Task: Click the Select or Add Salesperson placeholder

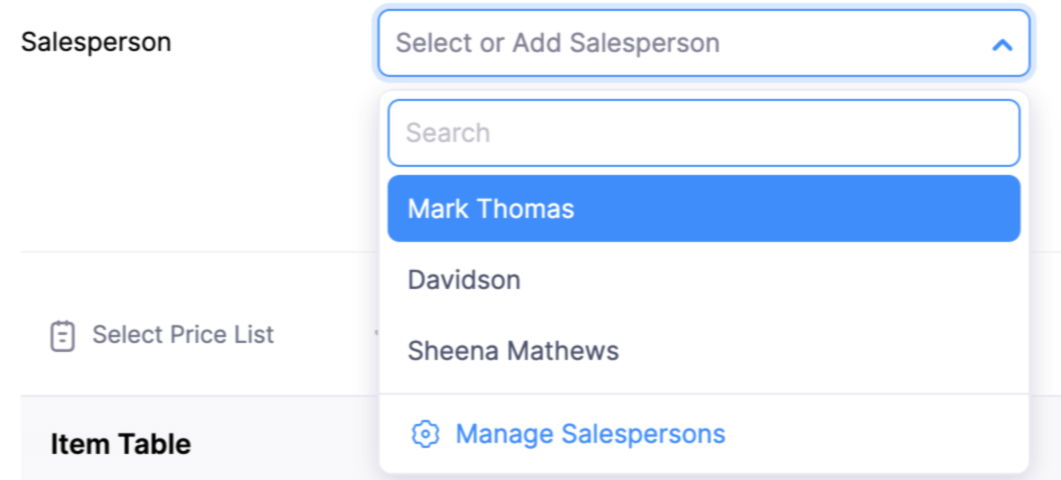Action: (x=557, y=44)
